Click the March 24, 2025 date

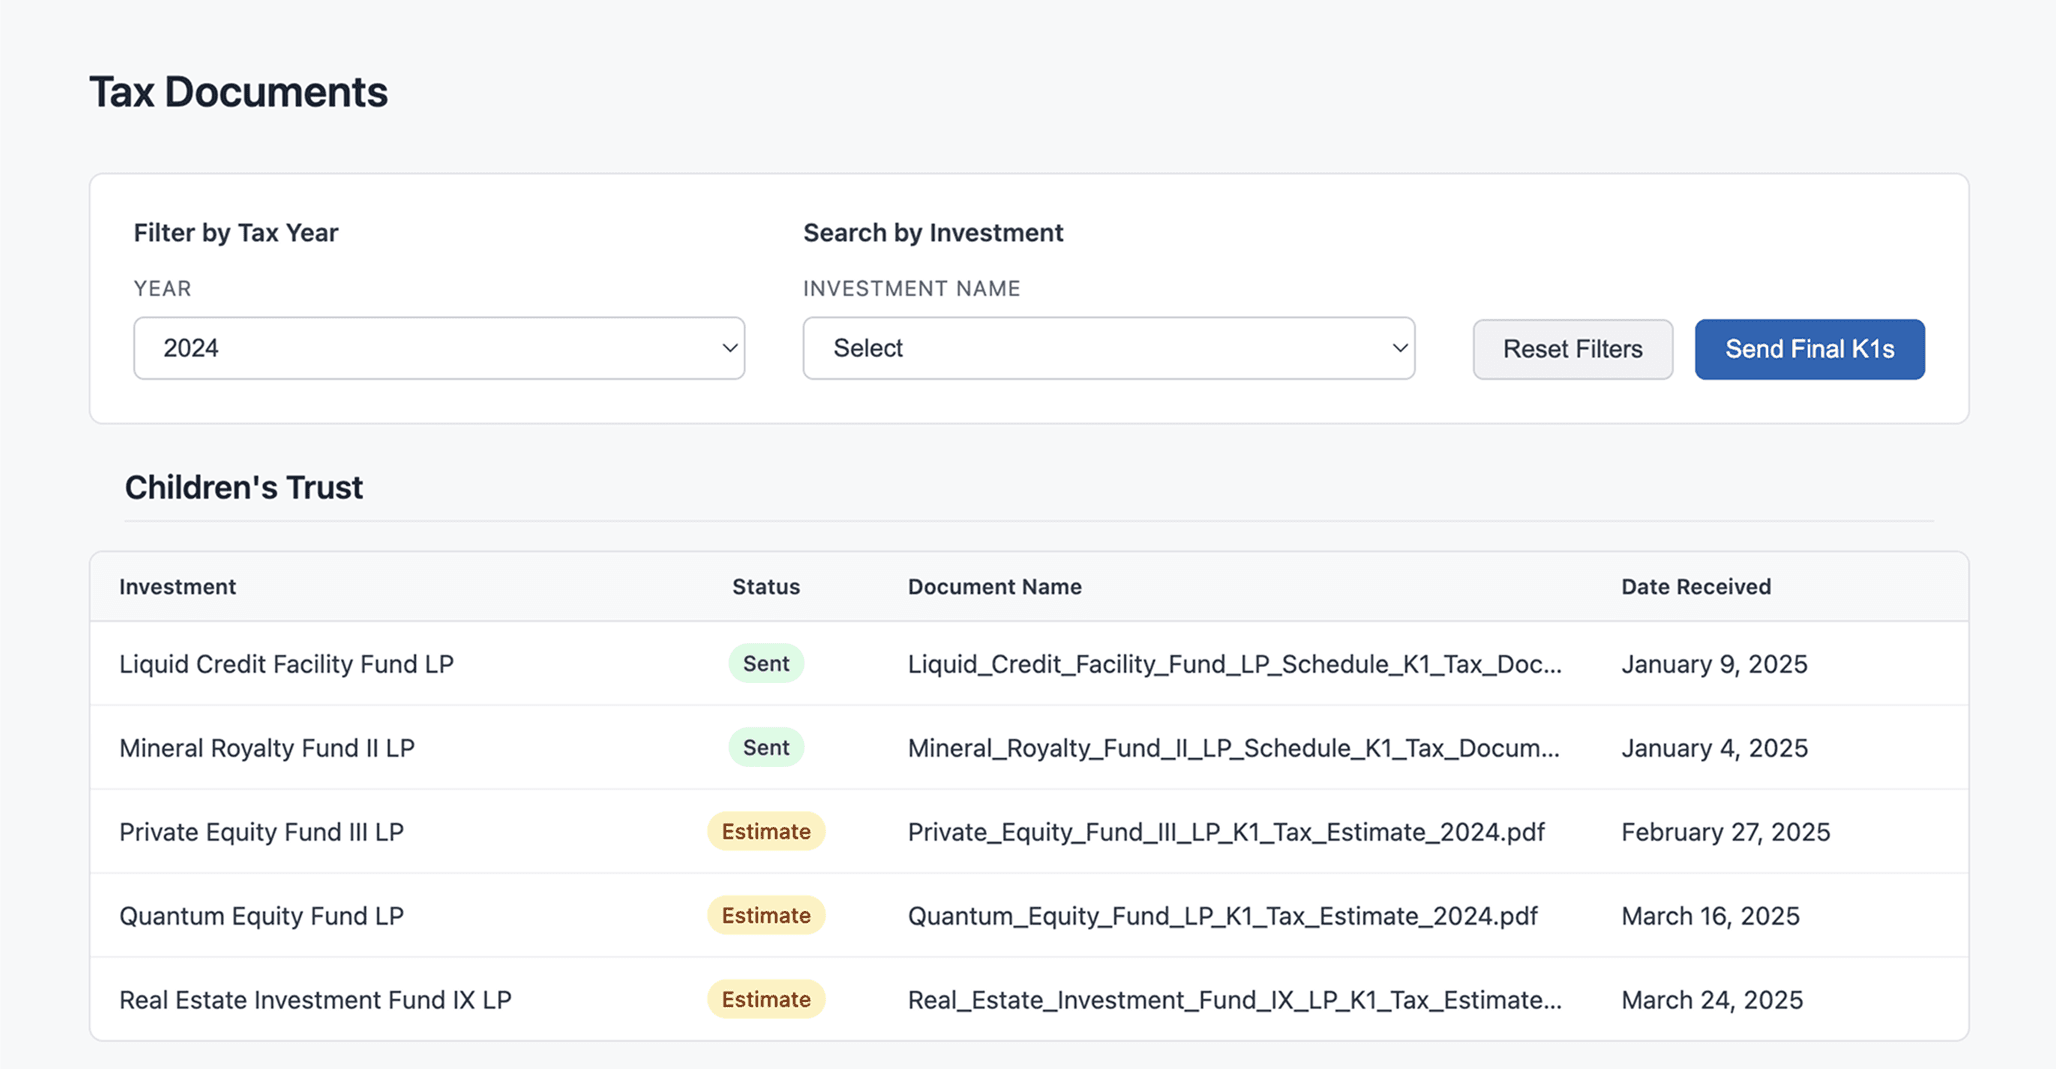[1713, 1000]
